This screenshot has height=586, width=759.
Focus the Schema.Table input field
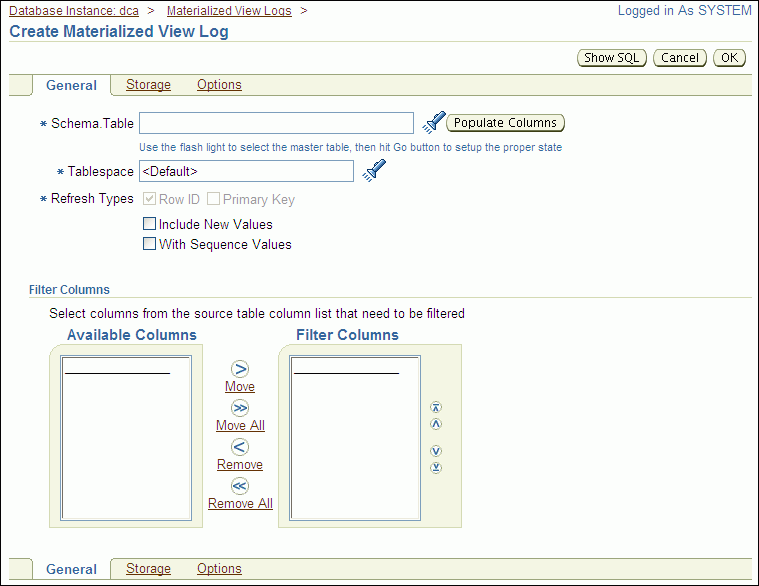coord(276,123)
